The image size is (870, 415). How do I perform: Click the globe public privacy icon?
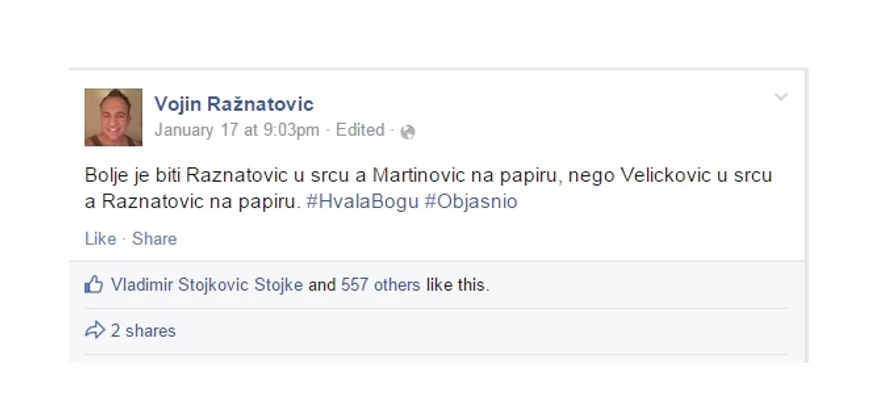[408, 132]
